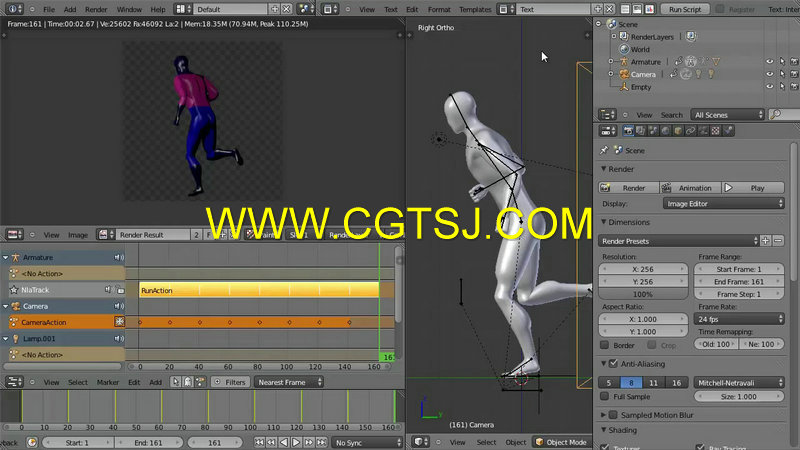
Task: Toggle keying record icon in timeline footer
Action: 32,442
